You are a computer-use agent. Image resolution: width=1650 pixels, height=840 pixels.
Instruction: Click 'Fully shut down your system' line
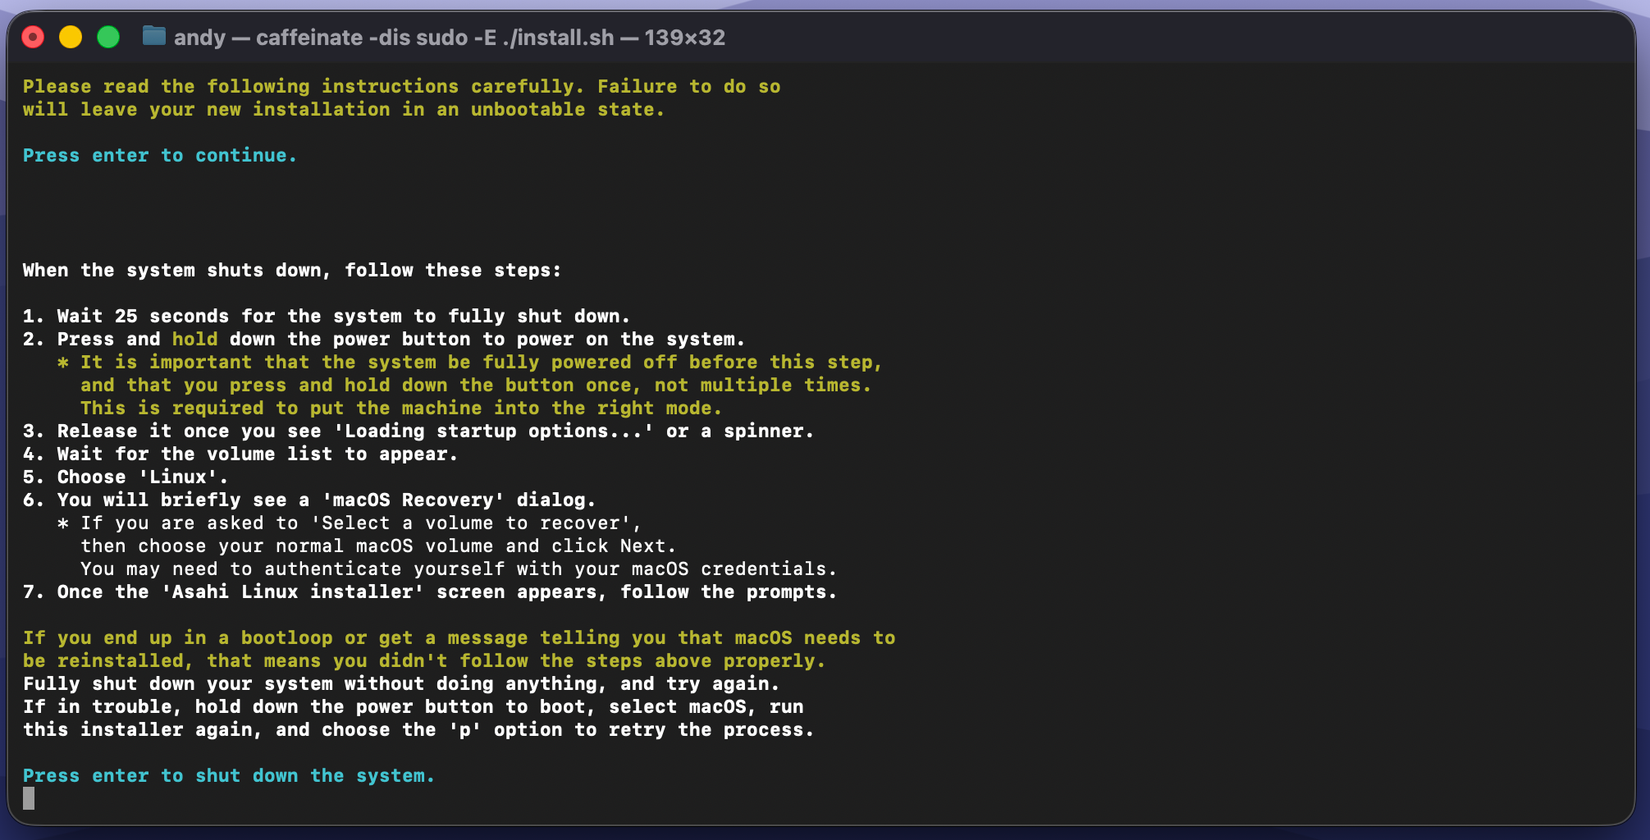click(400, 684)
